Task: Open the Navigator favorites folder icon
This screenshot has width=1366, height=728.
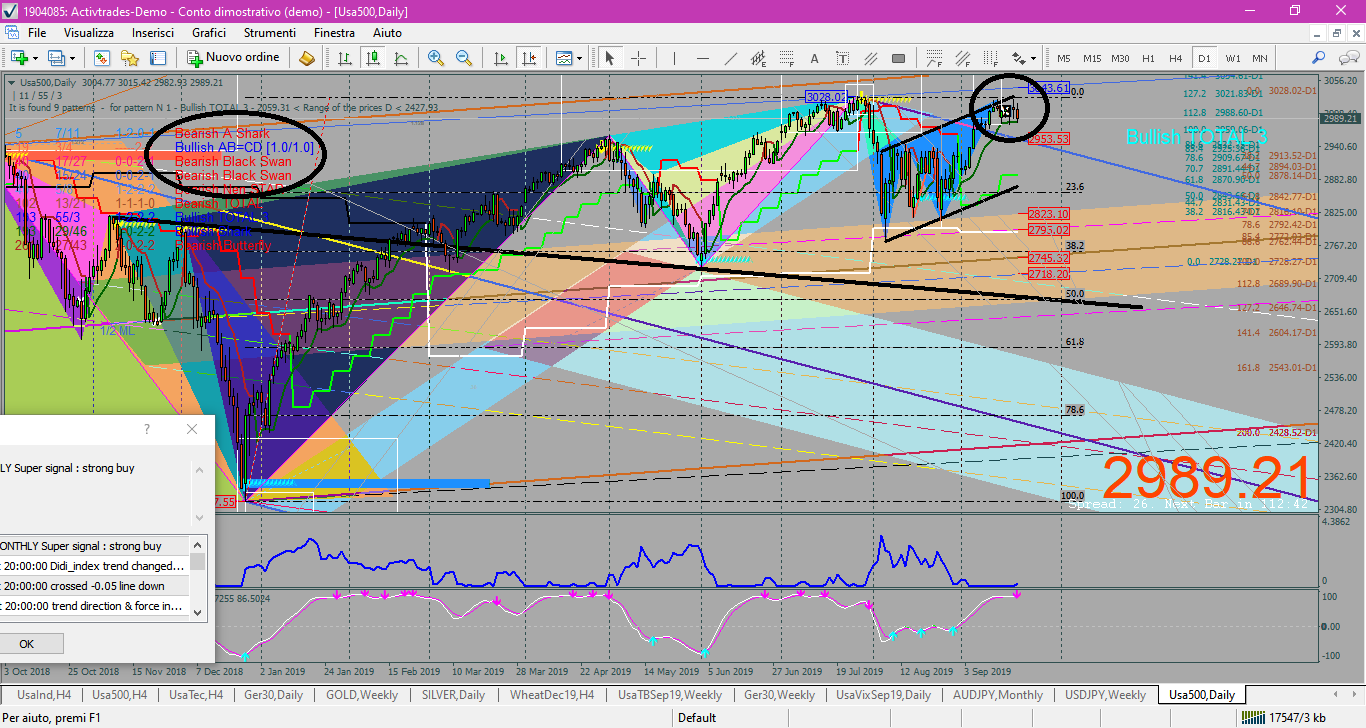Action: click(x=129, y=58)
